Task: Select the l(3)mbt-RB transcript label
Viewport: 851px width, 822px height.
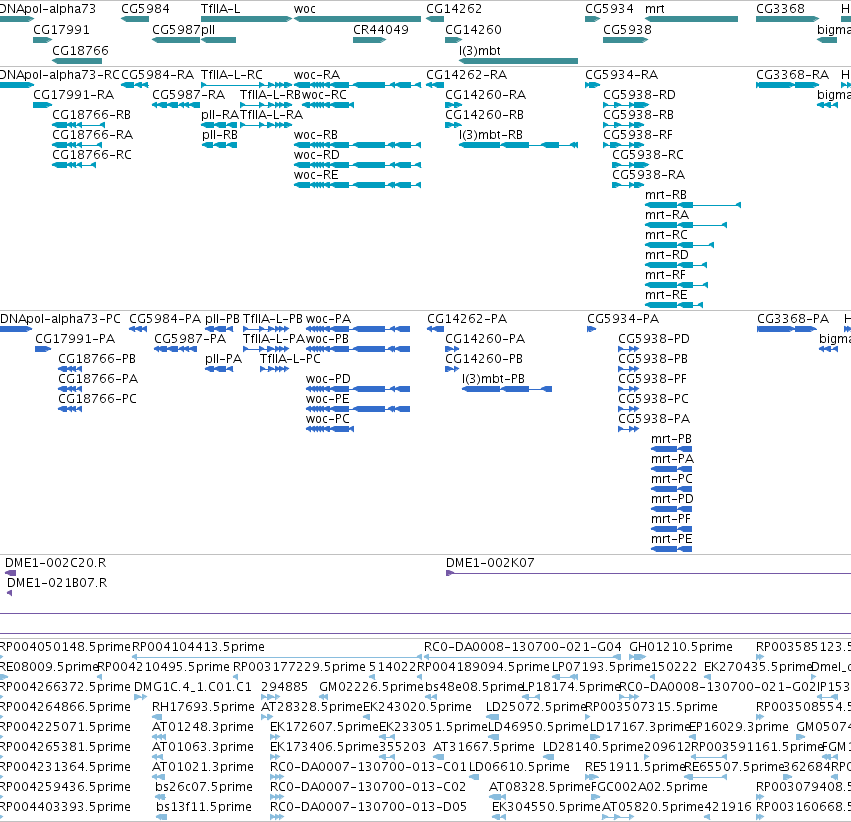Action: click(x=491, y=135)
